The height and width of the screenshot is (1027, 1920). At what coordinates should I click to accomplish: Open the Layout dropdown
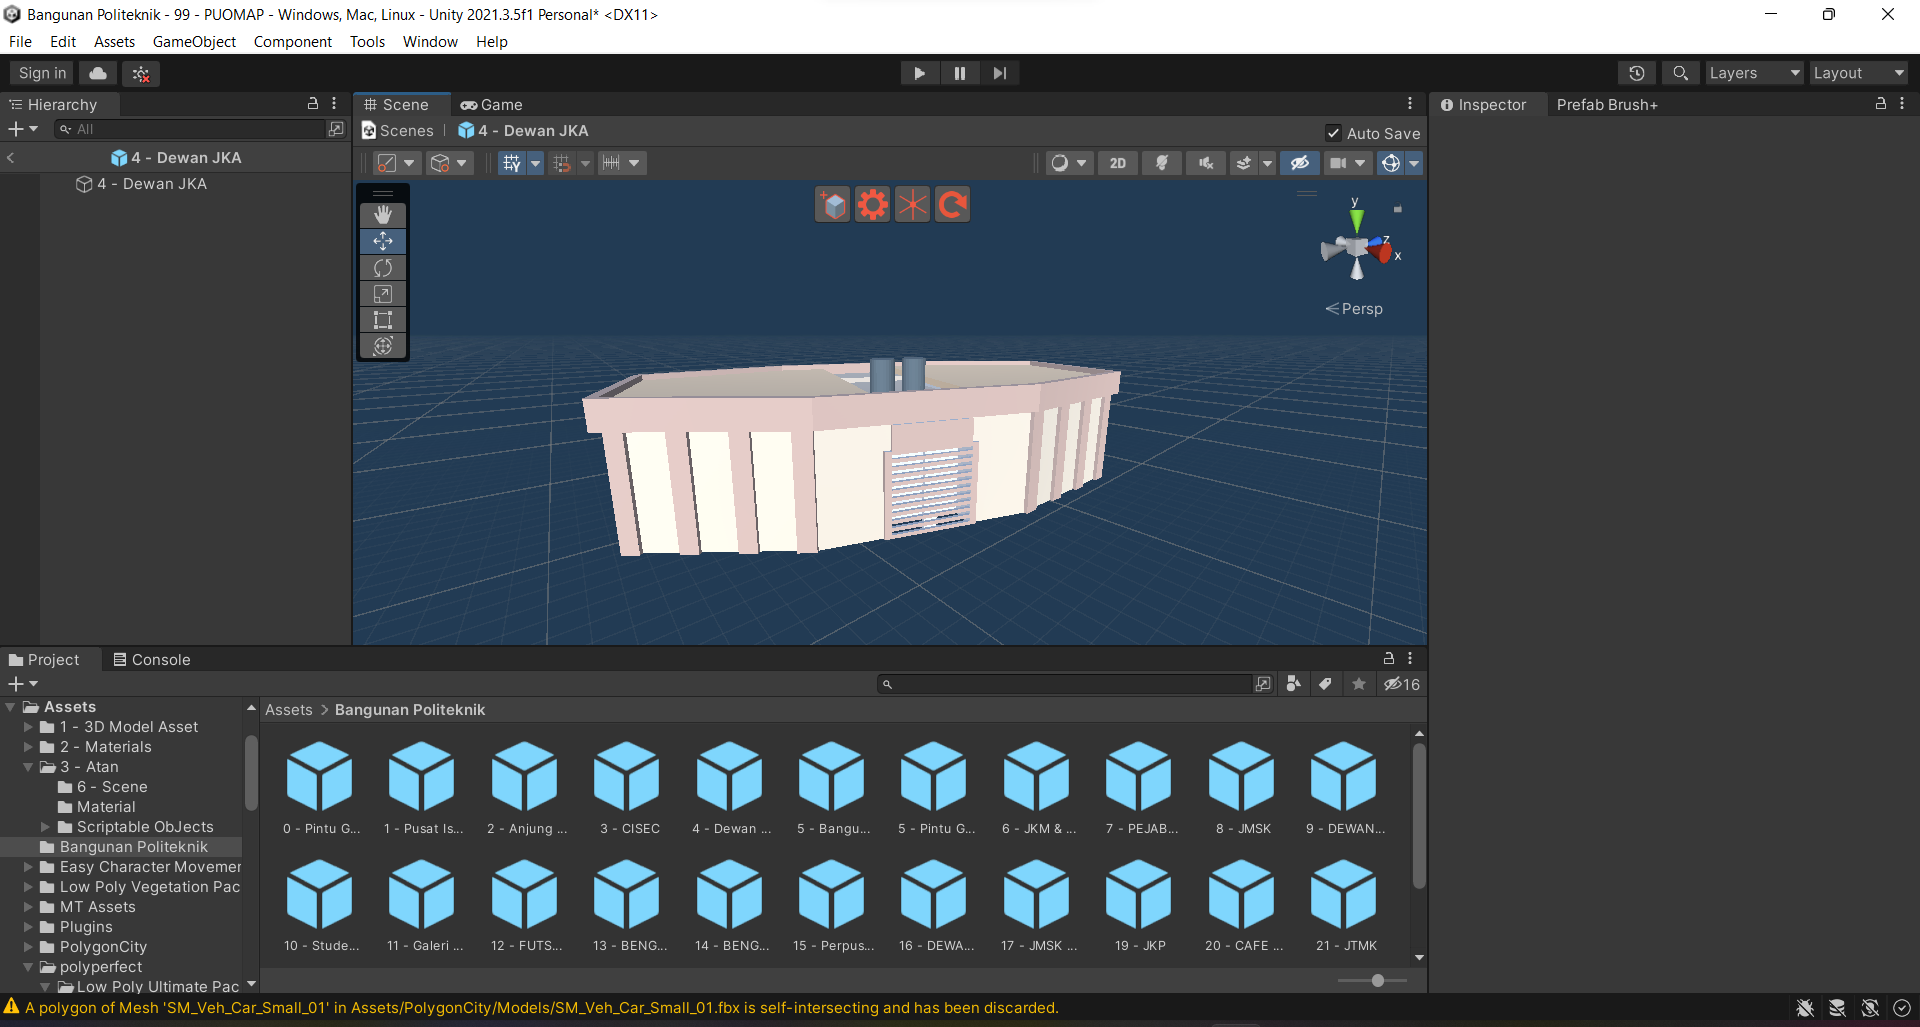(1857, 73)
